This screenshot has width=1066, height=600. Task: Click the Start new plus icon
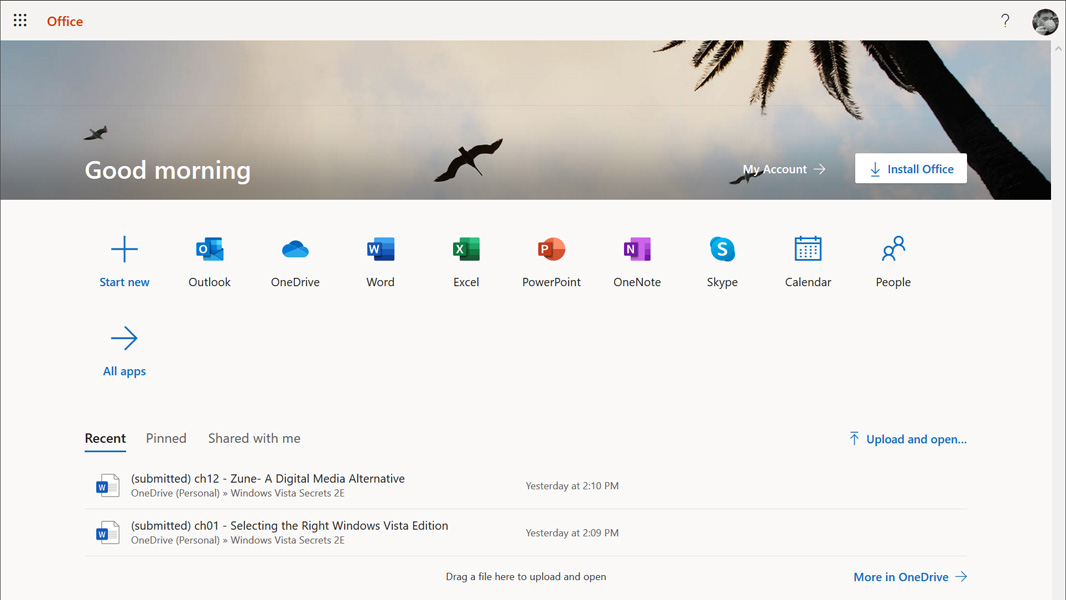(x=124, y=250)
